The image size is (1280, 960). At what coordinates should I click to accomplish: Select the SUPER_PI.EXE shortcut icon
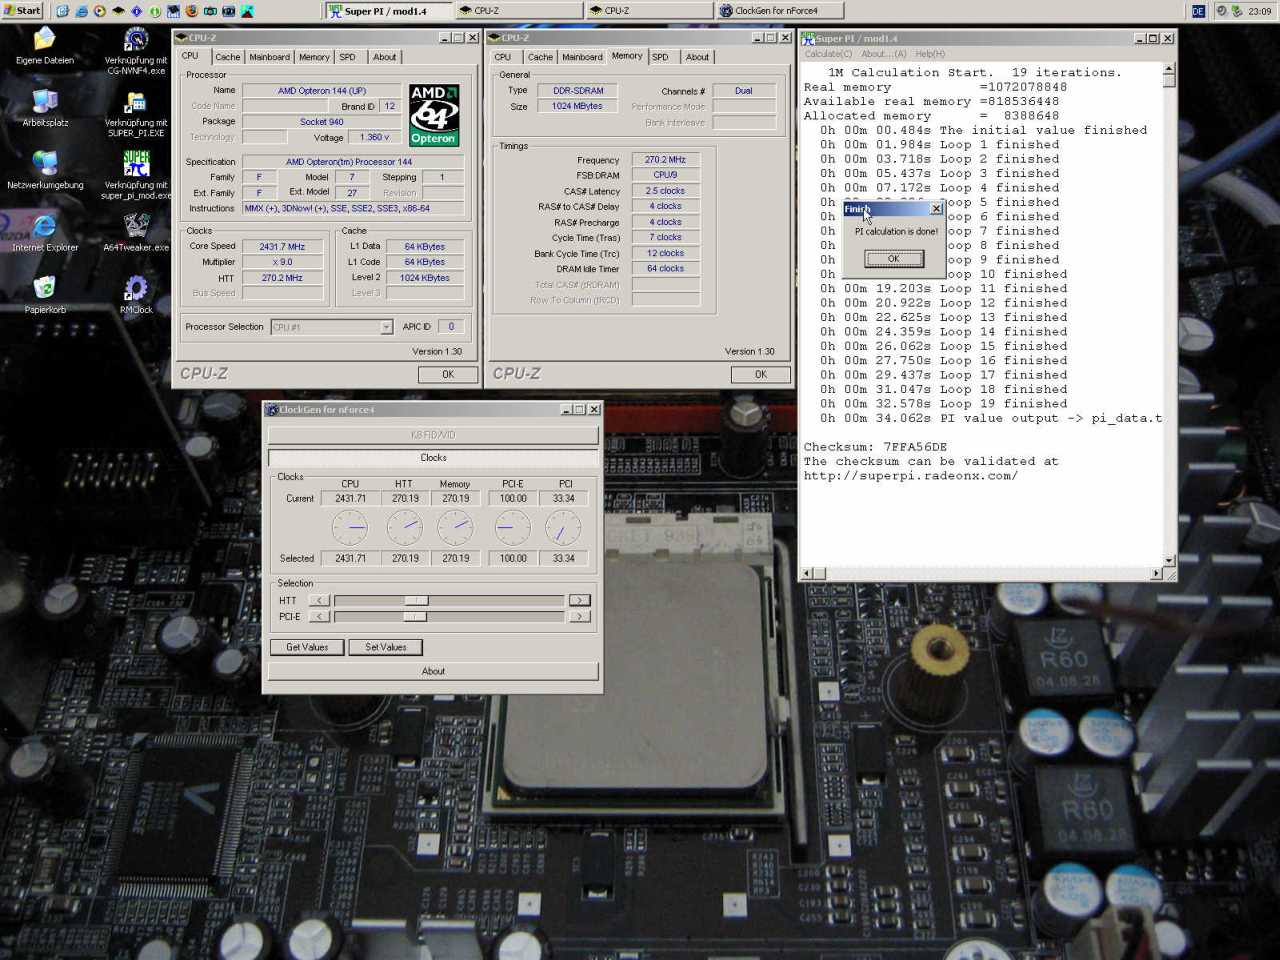pos(136,101)
